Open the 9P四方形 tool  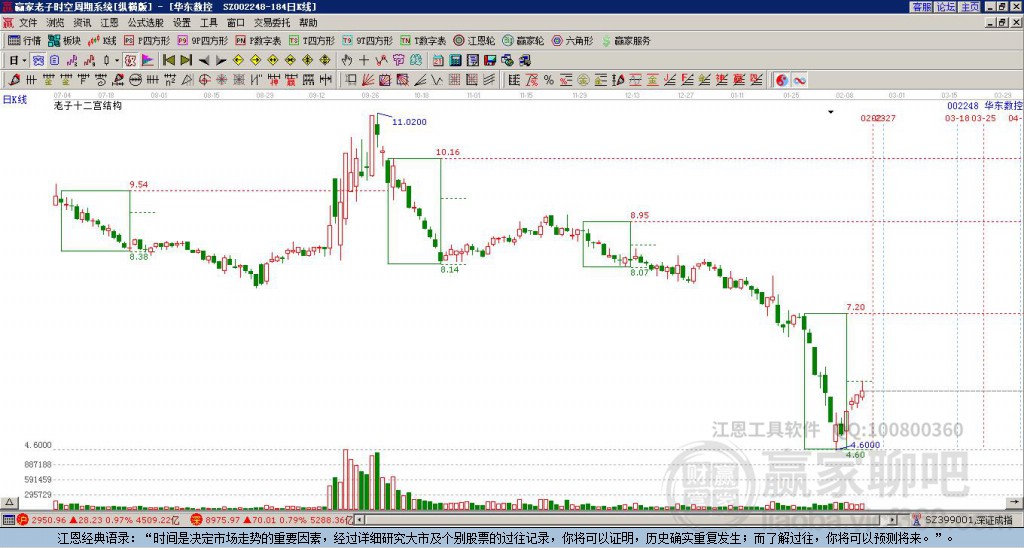[x=203, y=40]
